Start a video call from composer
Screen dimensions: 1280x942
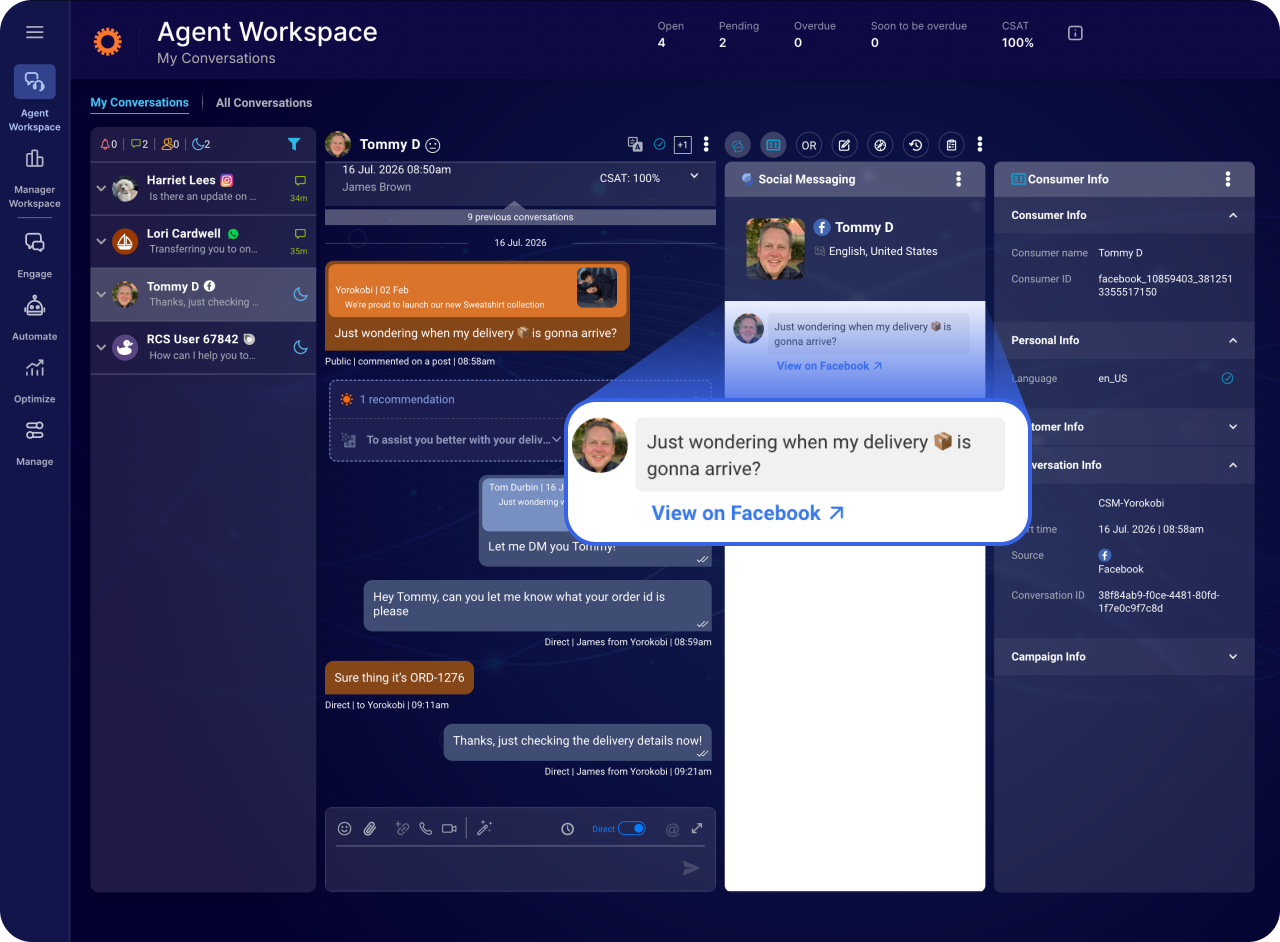pos(449,828)
